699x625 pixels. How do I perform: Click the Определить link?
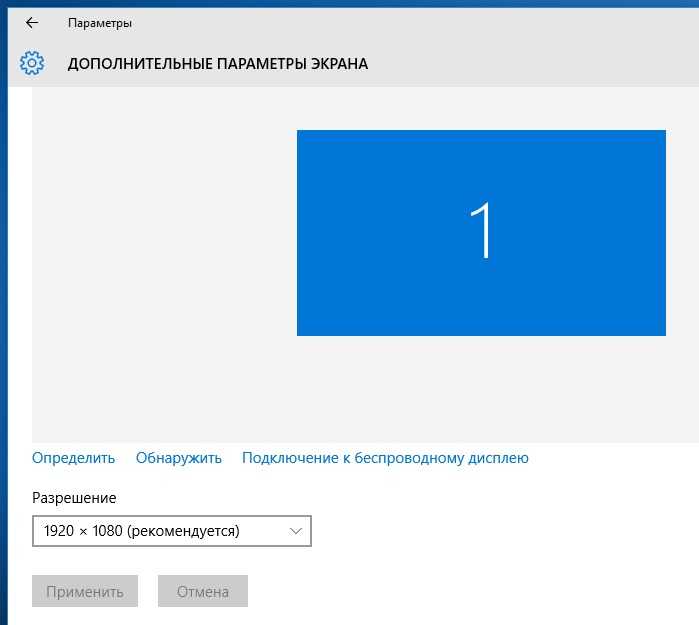(x=74, y=458)
